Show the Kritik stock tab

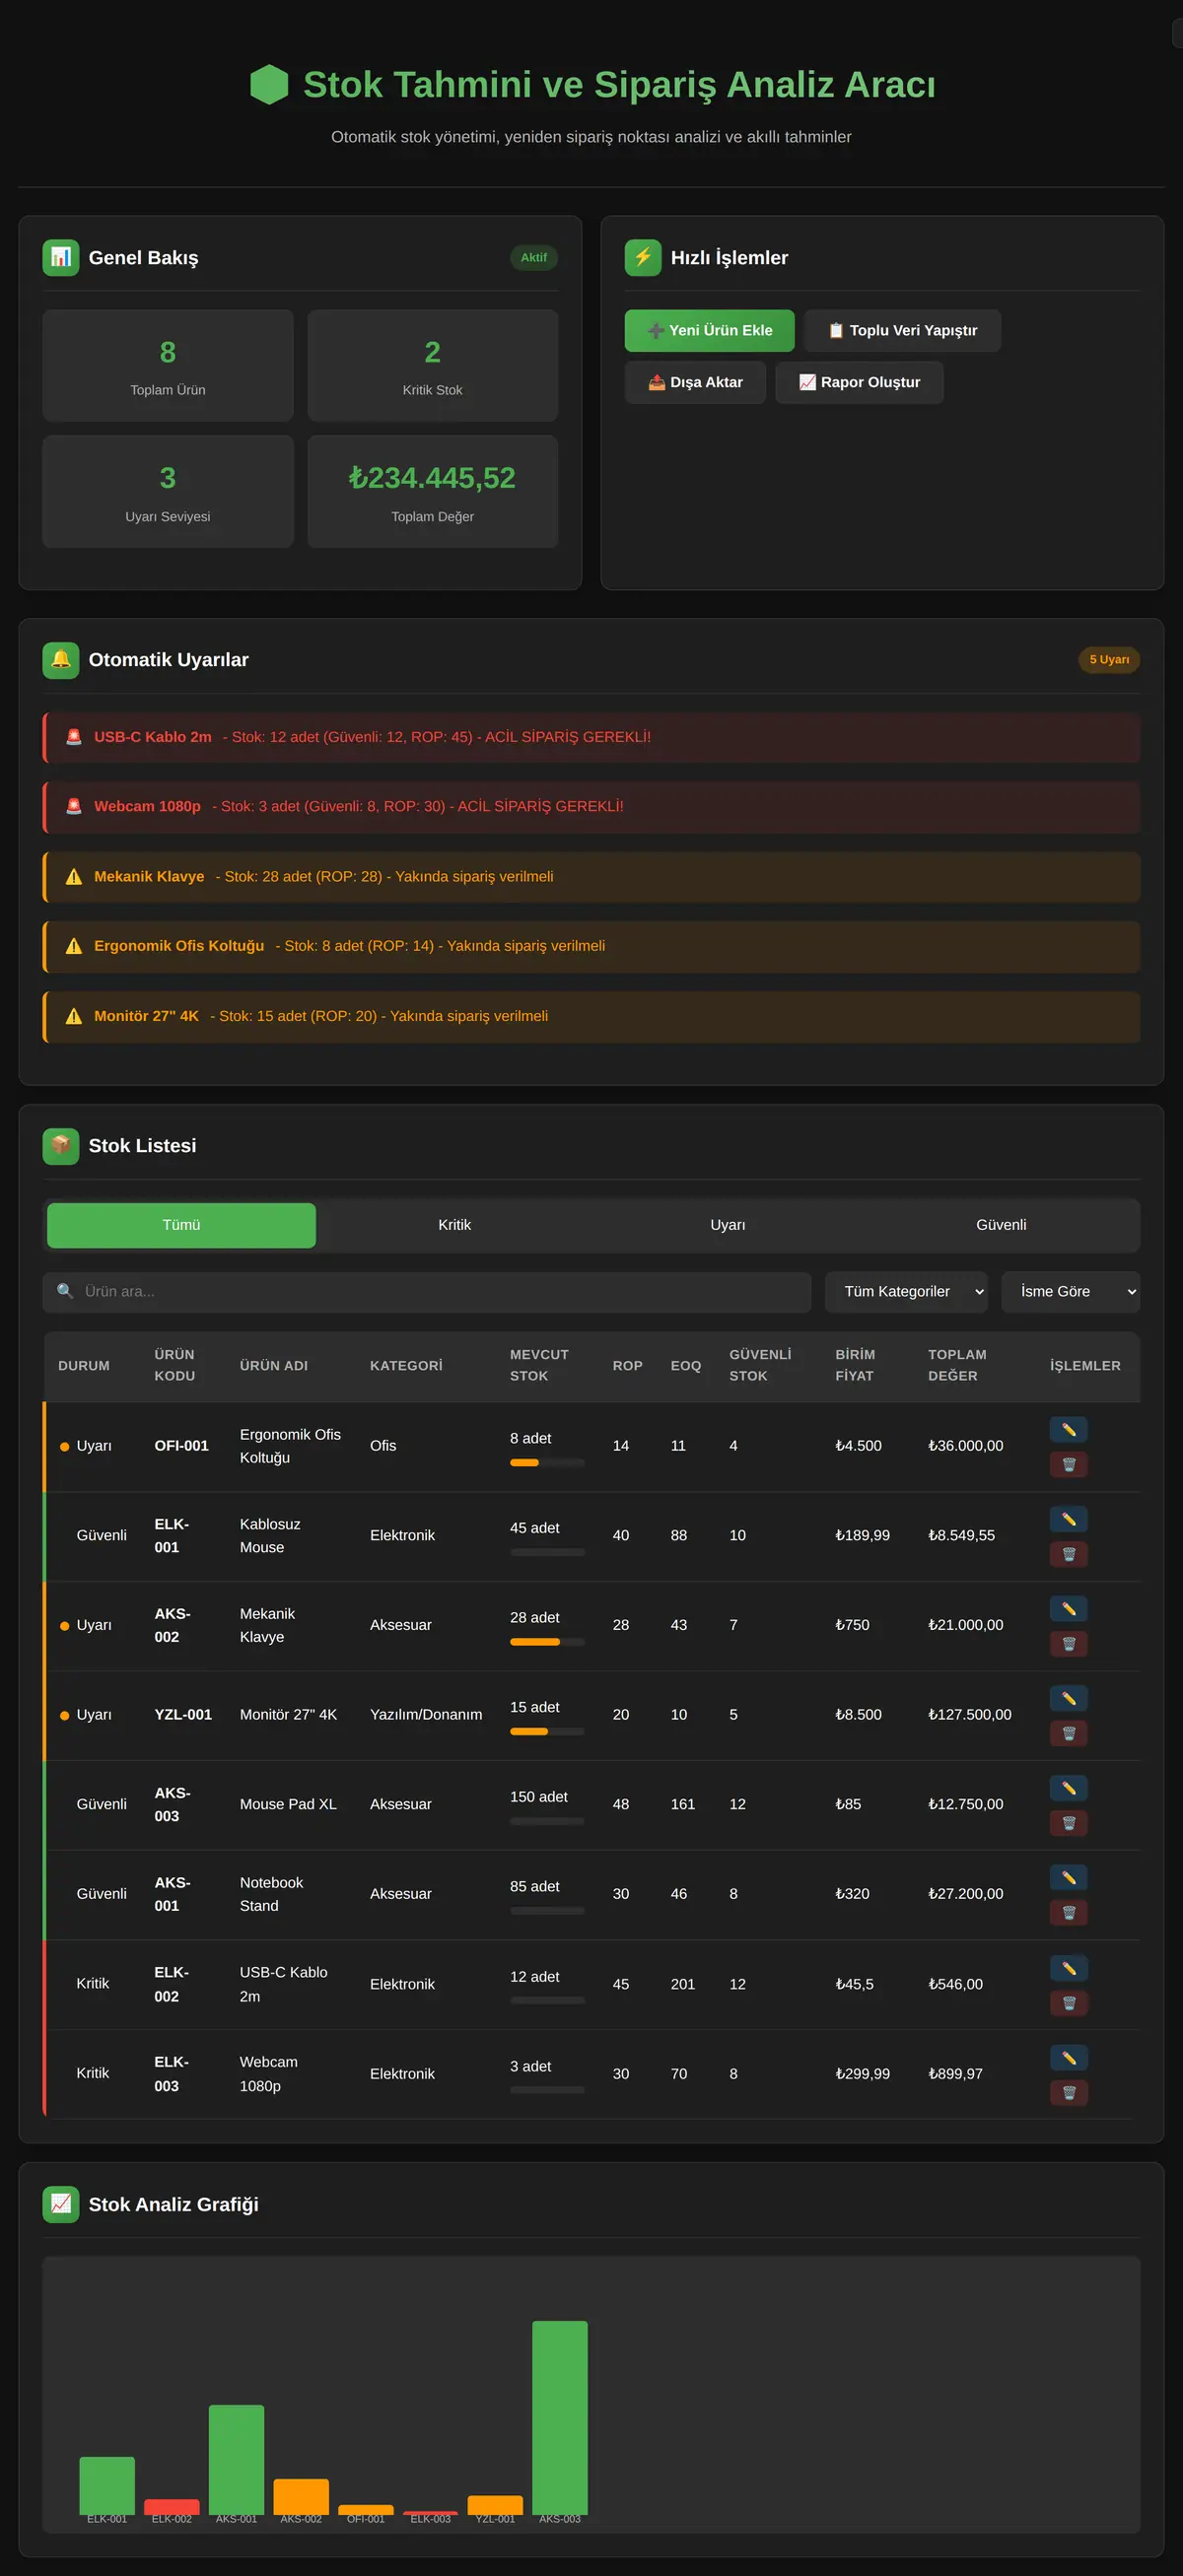point(454,1225)
